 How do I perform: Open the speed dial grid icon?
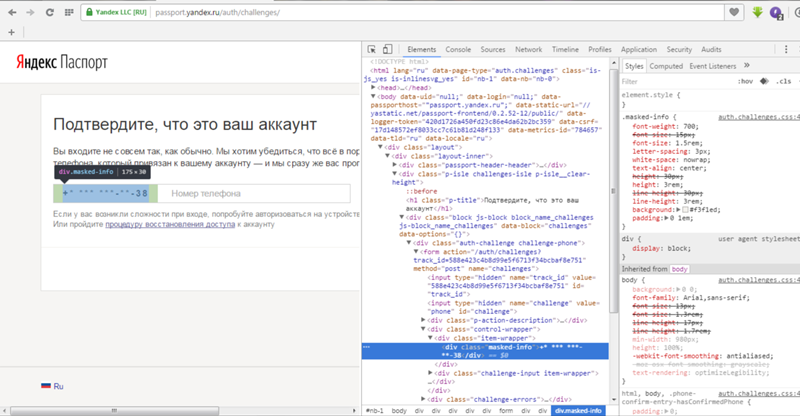69,12
